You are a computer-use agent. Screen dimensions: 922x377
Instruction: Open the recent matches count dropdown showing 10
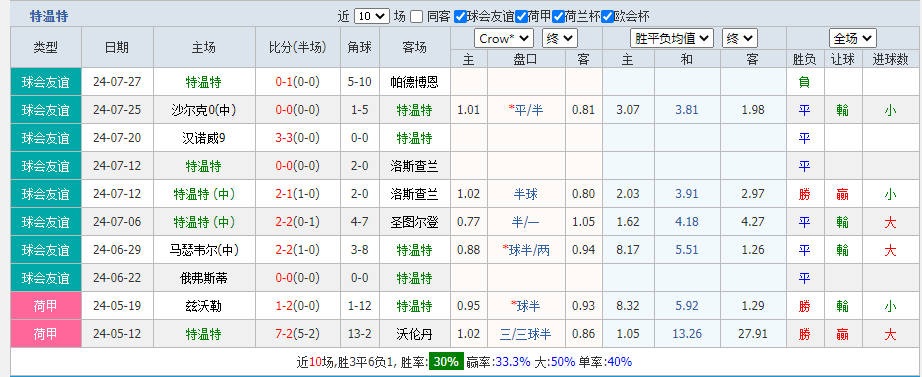click(x=372, y=16)
